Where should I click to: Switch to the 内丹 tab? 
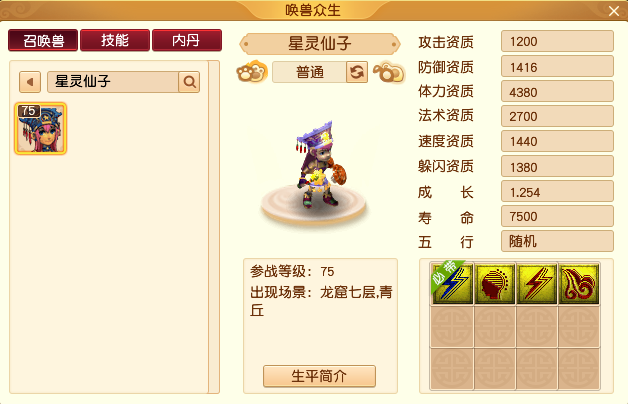[x=187, y=40]
